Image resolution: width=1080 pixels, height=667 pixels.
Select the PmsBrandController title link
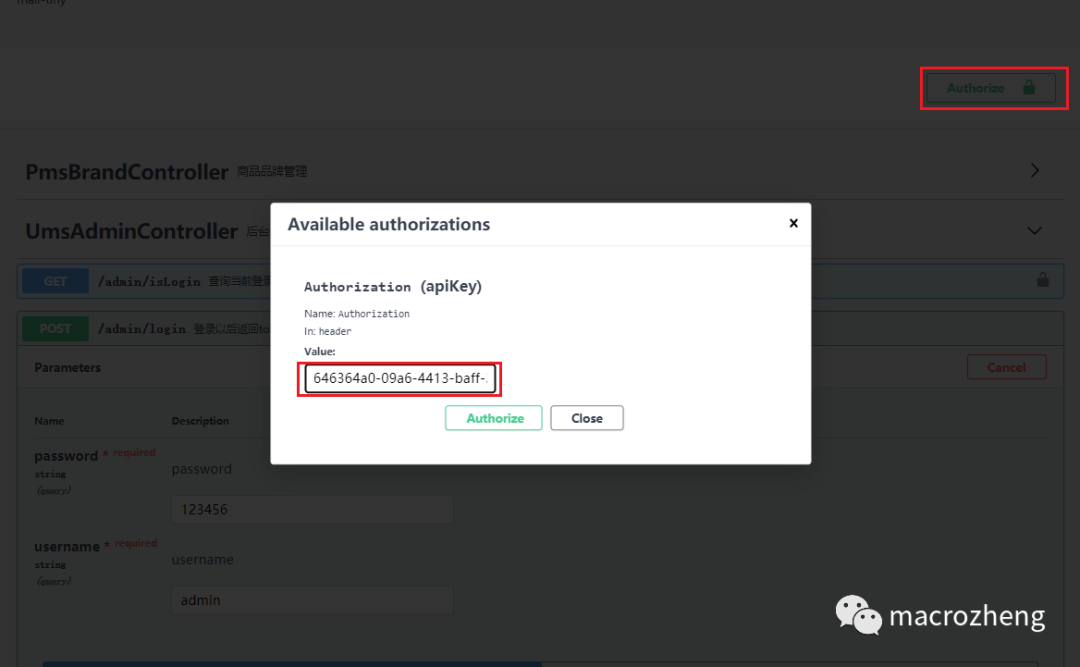click(127, 172)
